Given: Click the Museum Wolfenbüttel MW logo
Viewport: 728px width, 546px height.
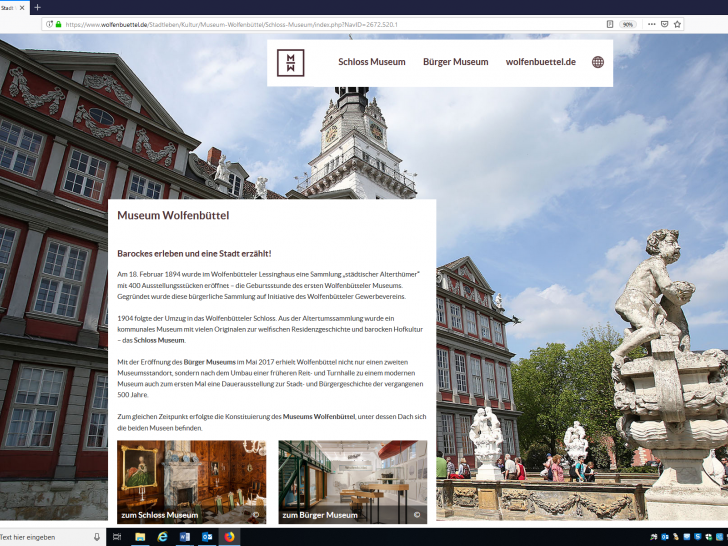Looking at the screenshot, I should pyautogui.click(x=291, y=63).
